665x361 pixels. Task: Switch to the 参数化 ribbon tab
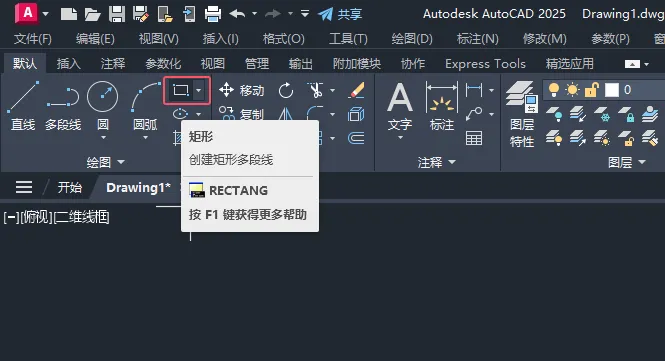tap(163, 64)
